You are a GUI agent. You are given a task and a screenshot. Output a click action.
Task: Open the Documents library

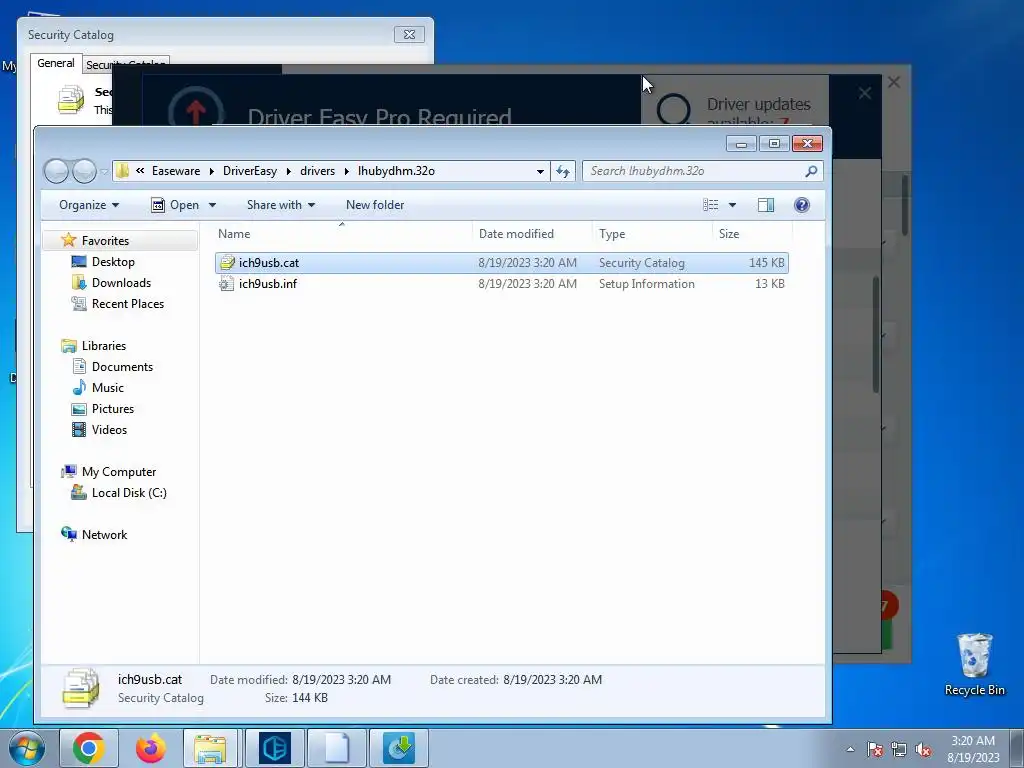pos(122,366)
